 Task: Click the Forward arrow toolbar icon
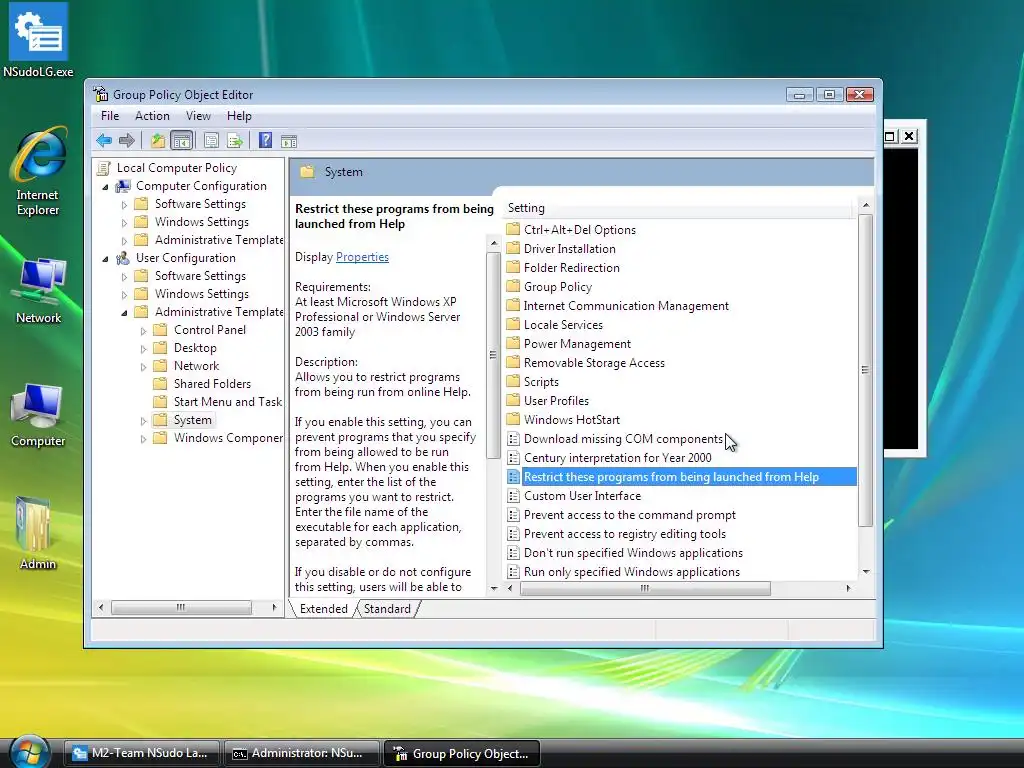coord(127,140)
